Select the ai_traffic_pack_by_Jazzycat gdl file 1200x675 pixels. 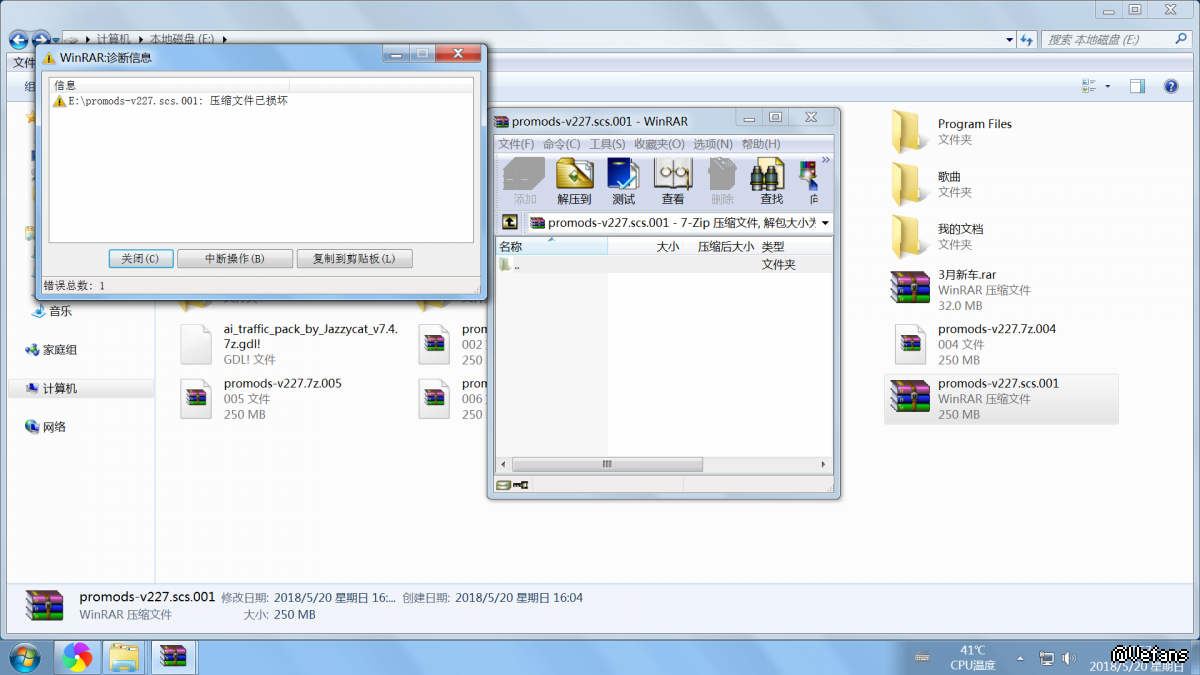pyautogui.click(x=290, y=343)
